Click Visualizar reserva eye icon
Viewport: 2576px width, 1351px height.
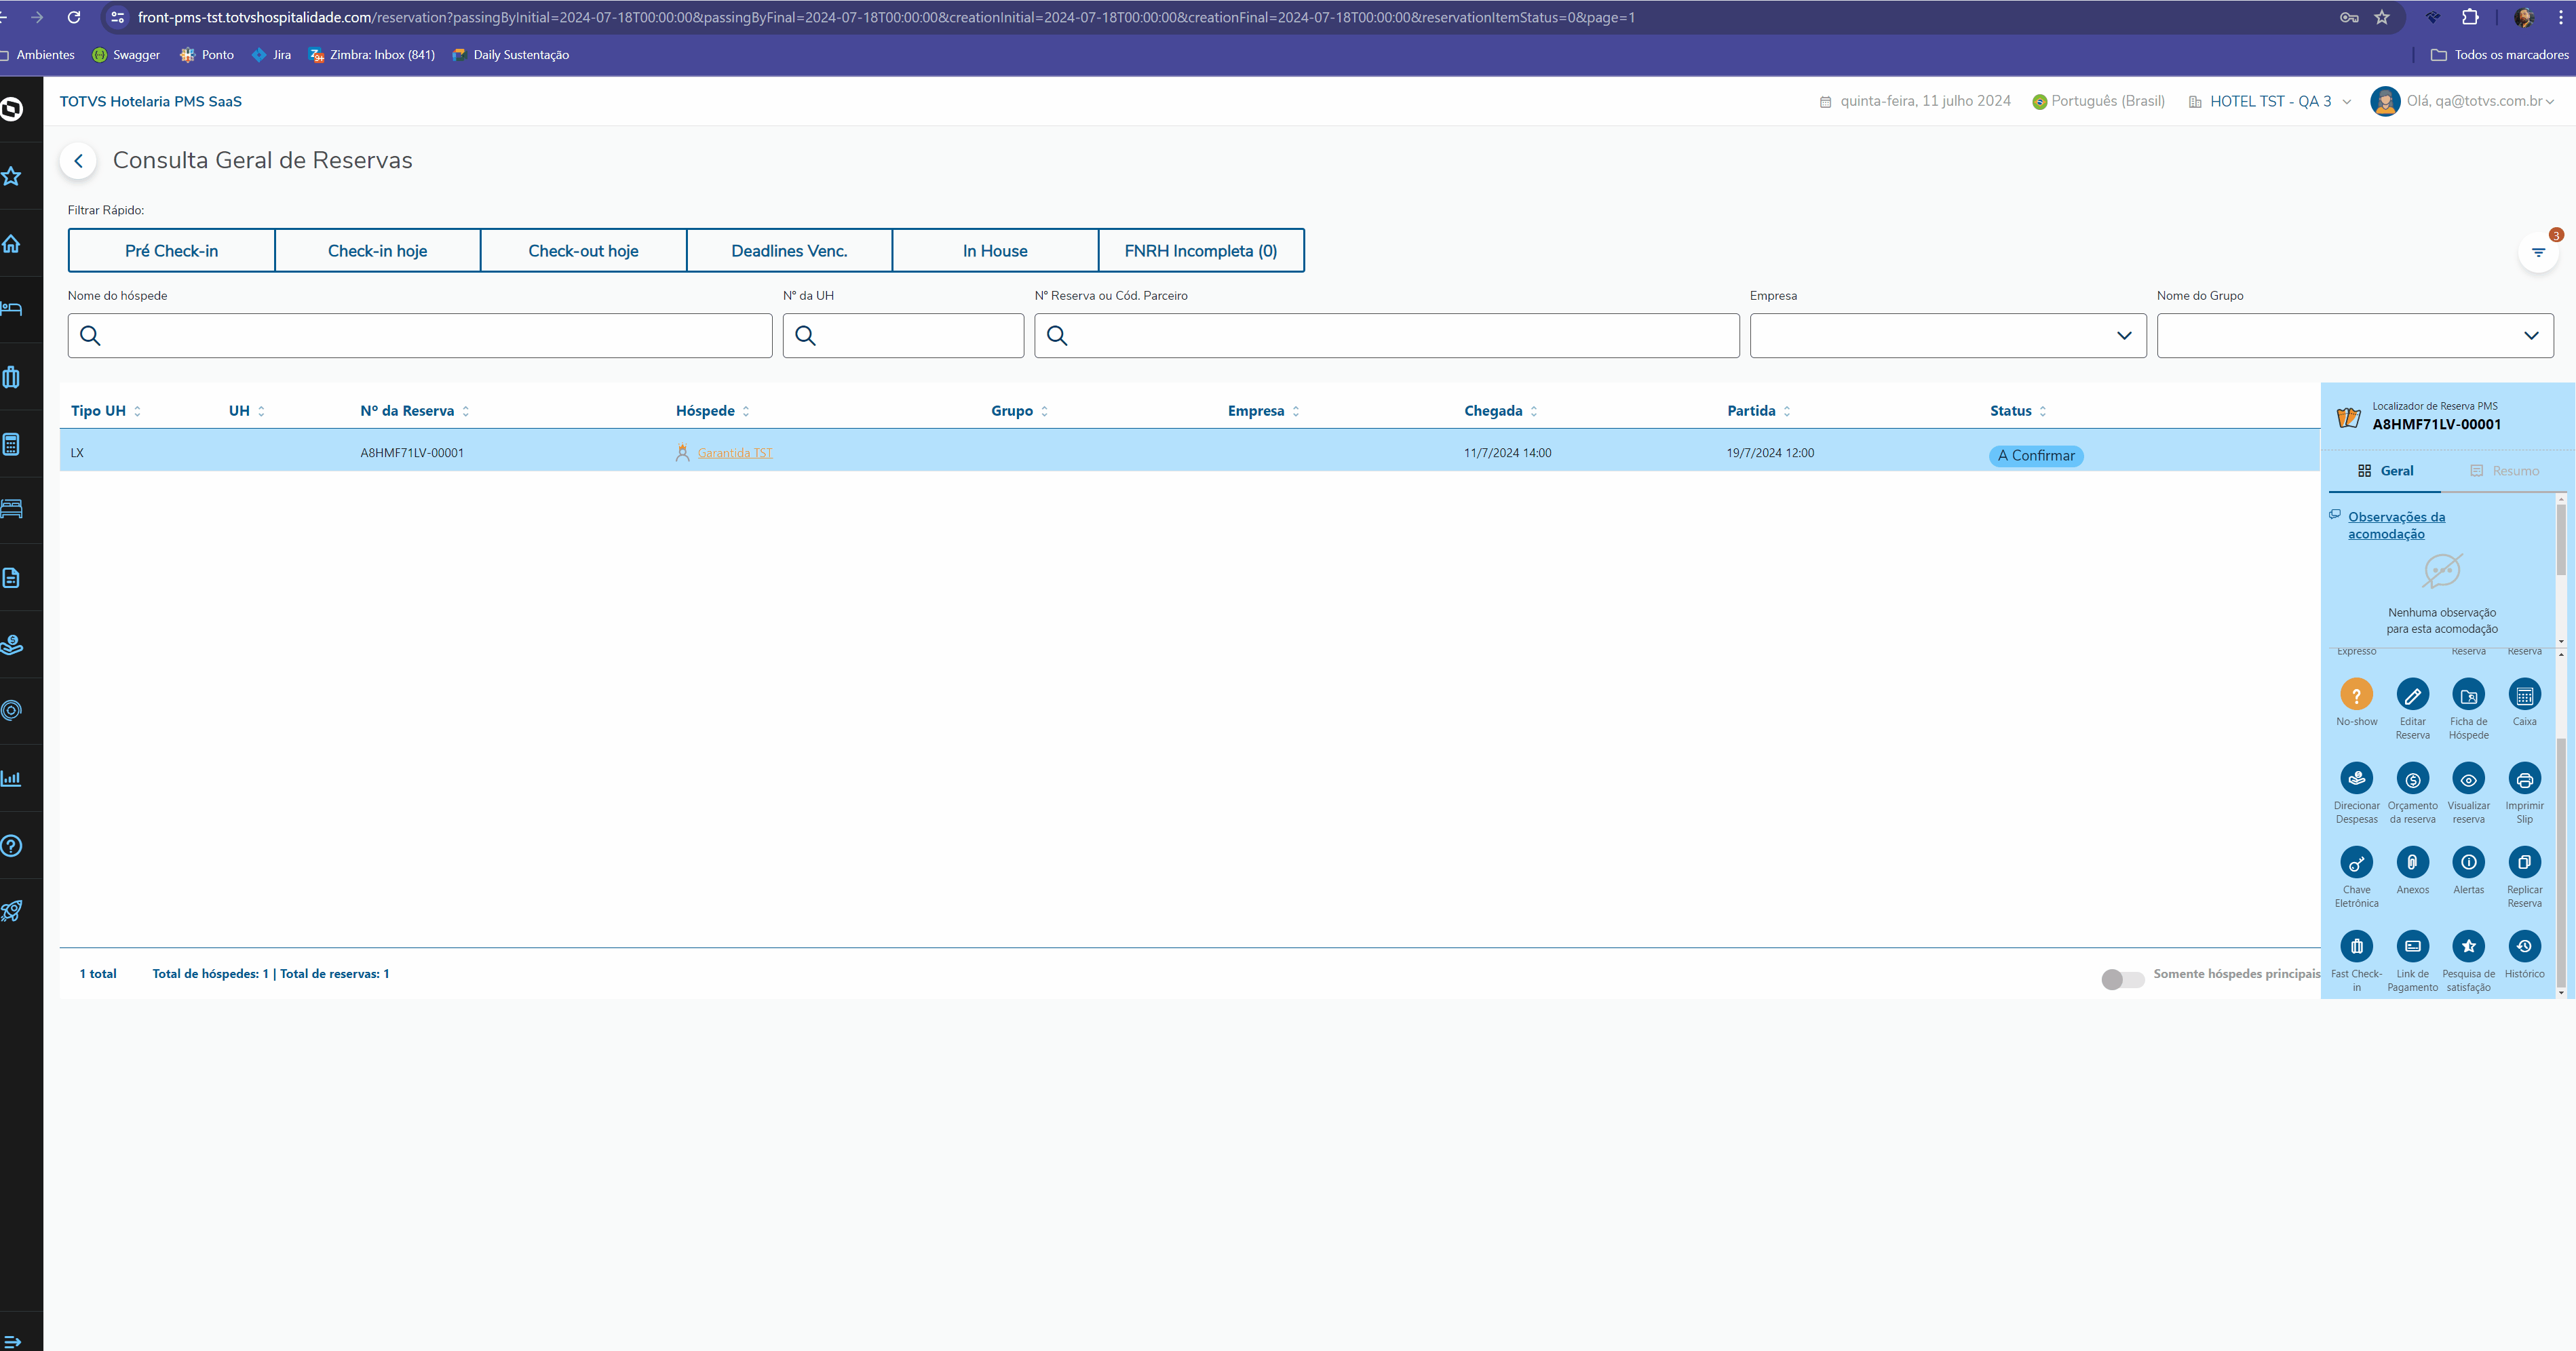(2468, 779)
